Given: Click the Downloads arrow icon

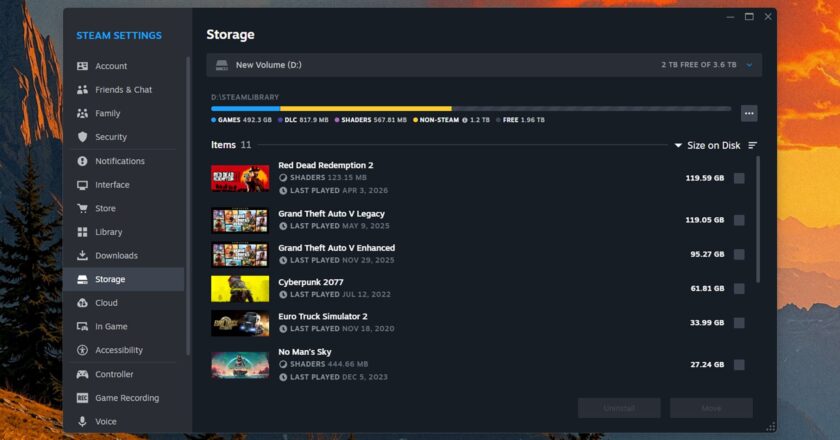Looking at the screenshot, I should [82, 255].
